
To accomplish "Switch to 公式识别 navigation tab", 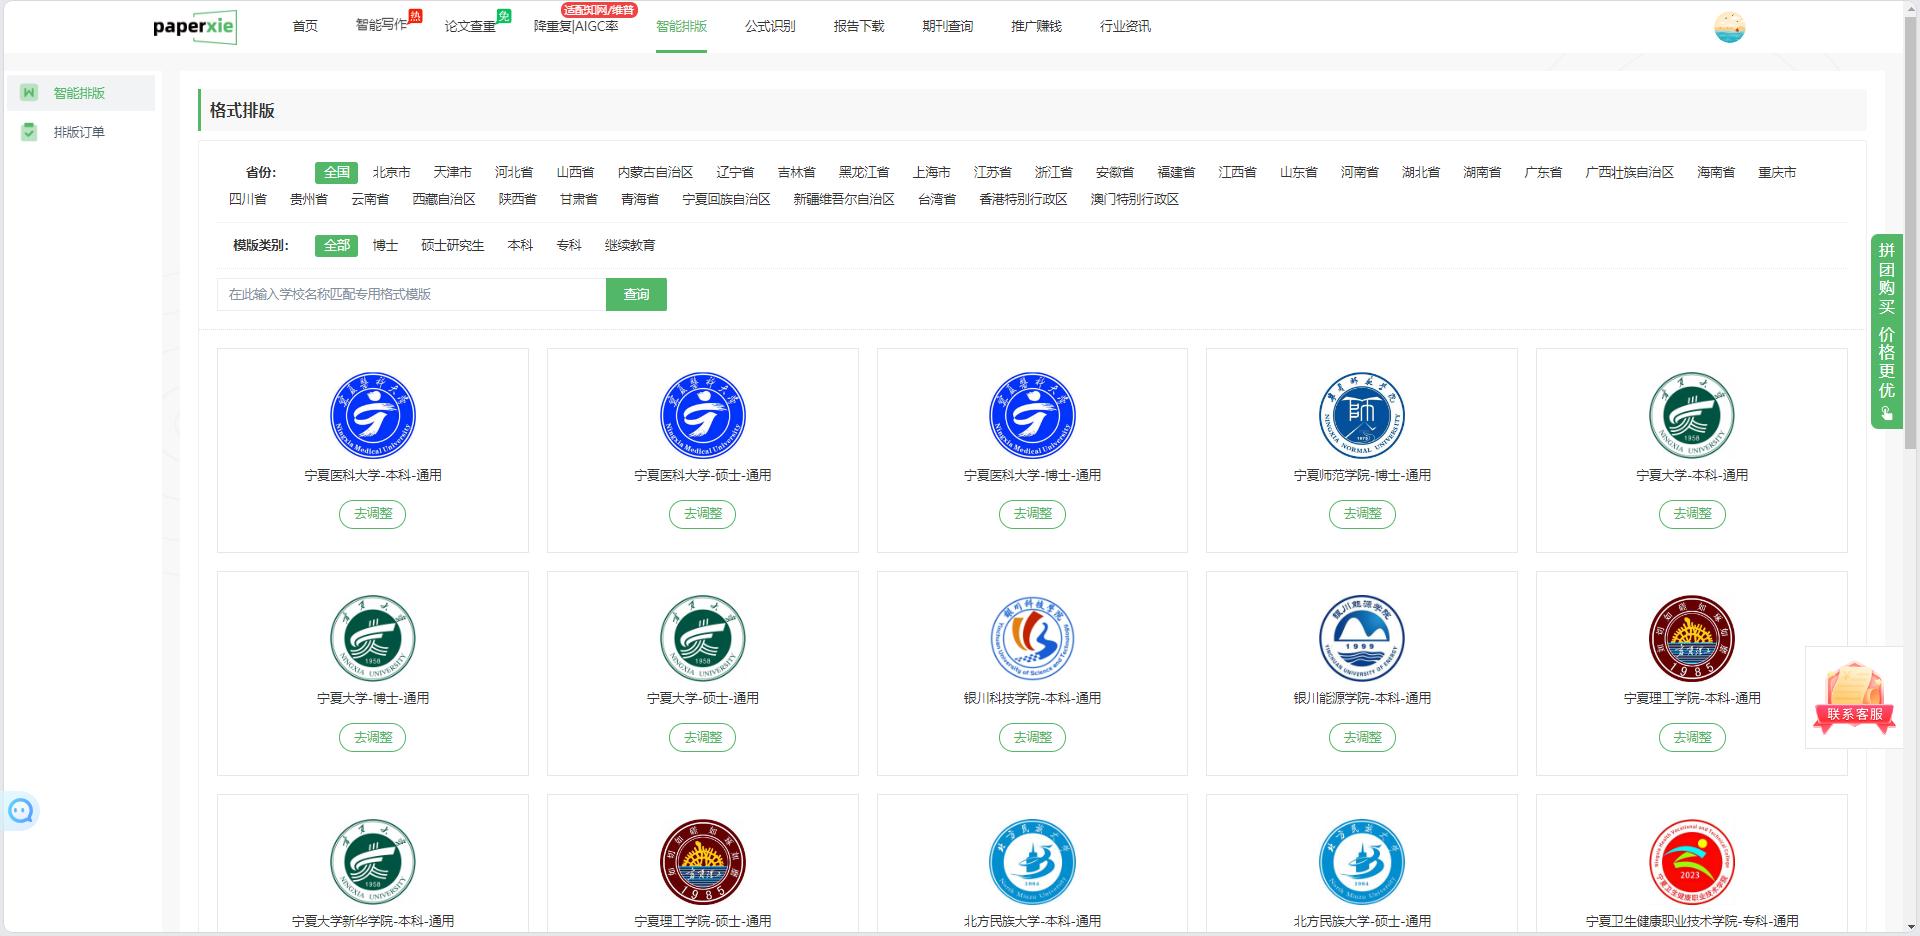I will pyautogui.click(x=770, y=27).
